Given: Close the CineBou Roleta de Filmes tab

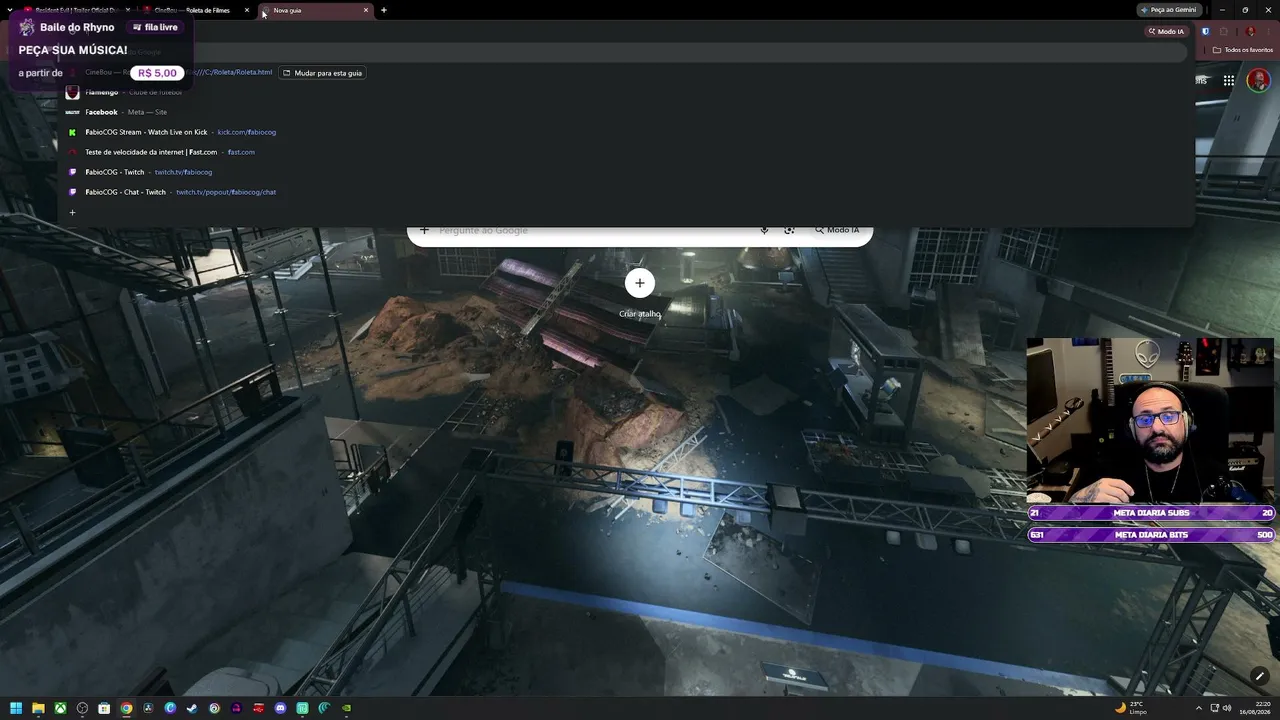Looking at the screenshot, I should [x=247, y=10].
